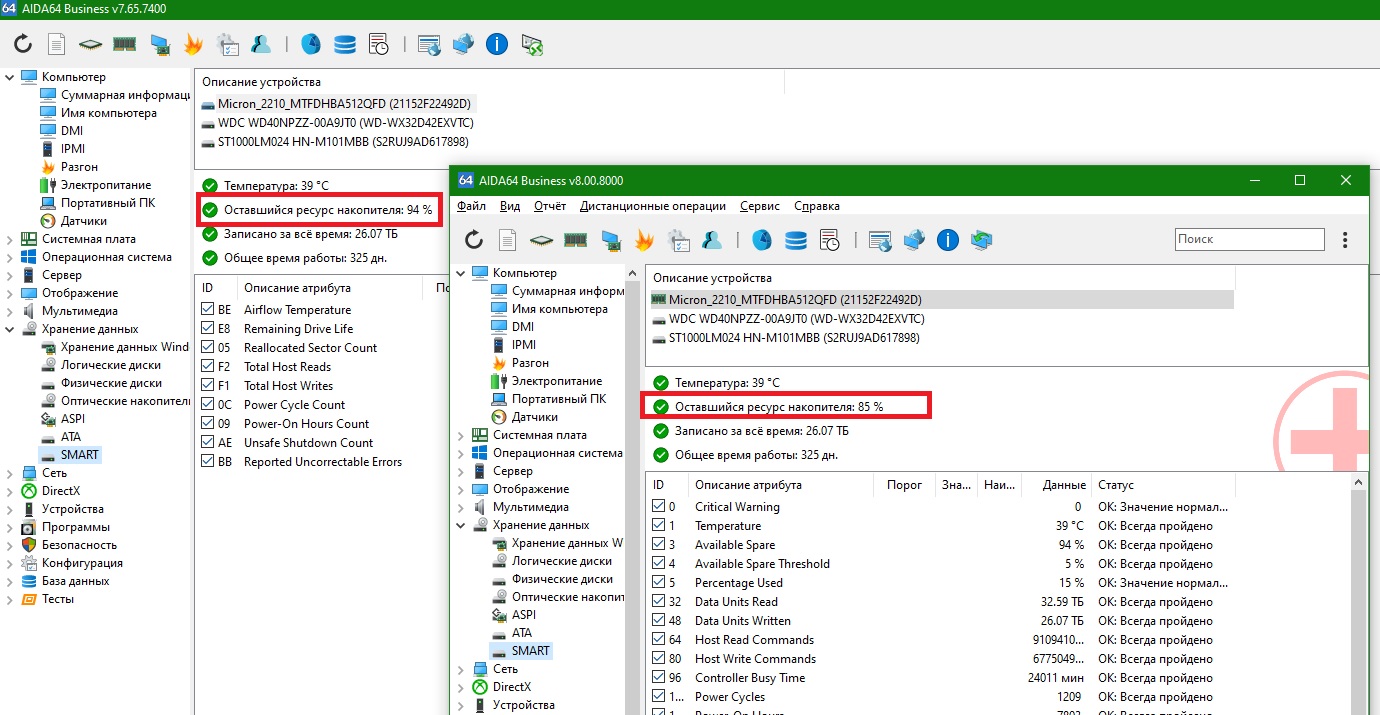1380x715 pixels.
Task: Click the memory module icon in v8.00 toolbar
Action: pyautogui.click(x=575, y=240)
